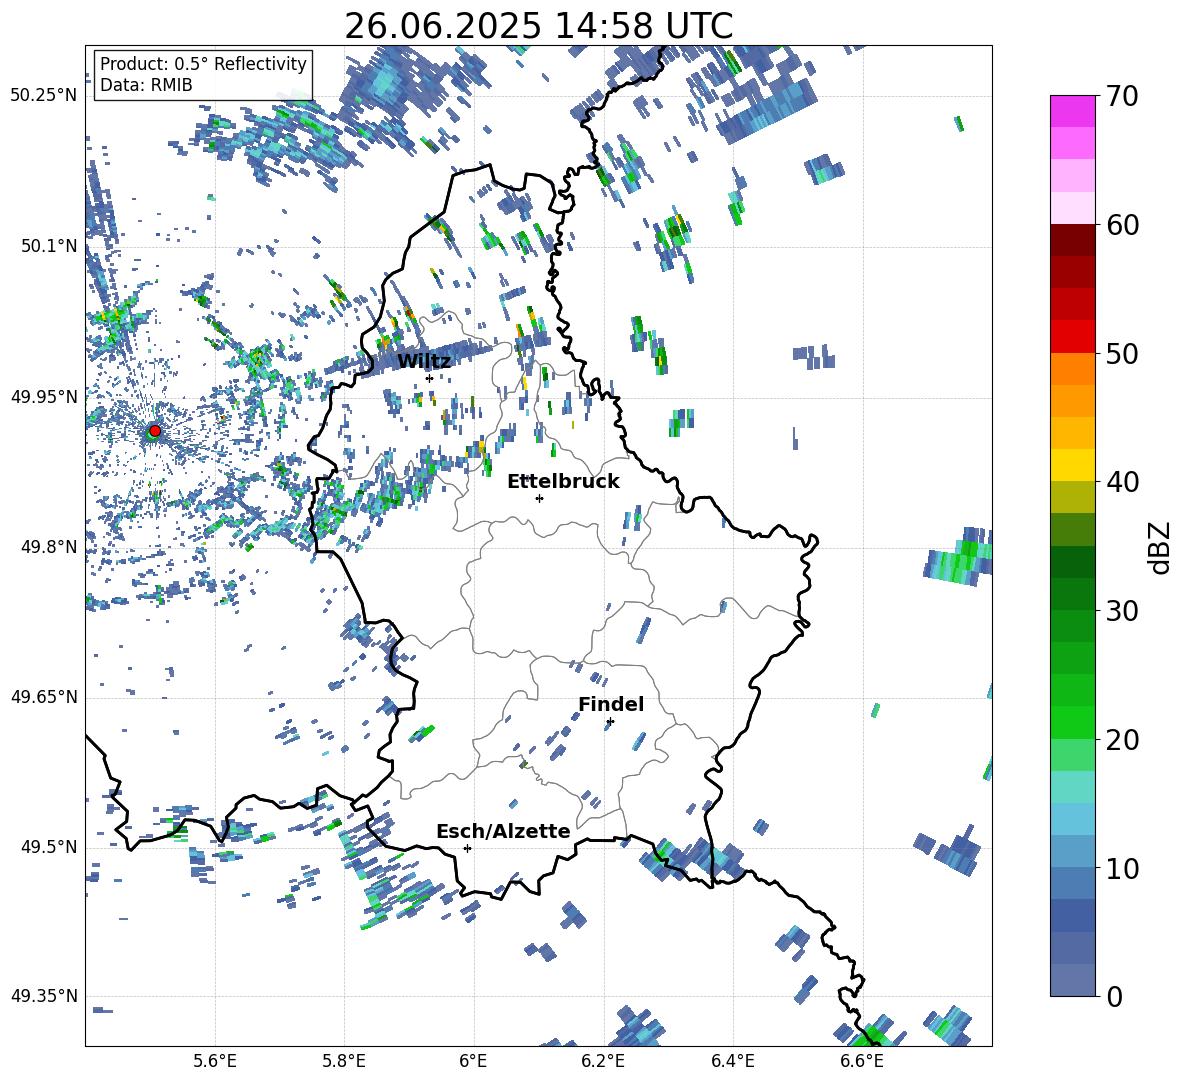Click the colorbar tick label 60
Viewport: 1184px width, 1081px height.
(x=1122, y=225)
